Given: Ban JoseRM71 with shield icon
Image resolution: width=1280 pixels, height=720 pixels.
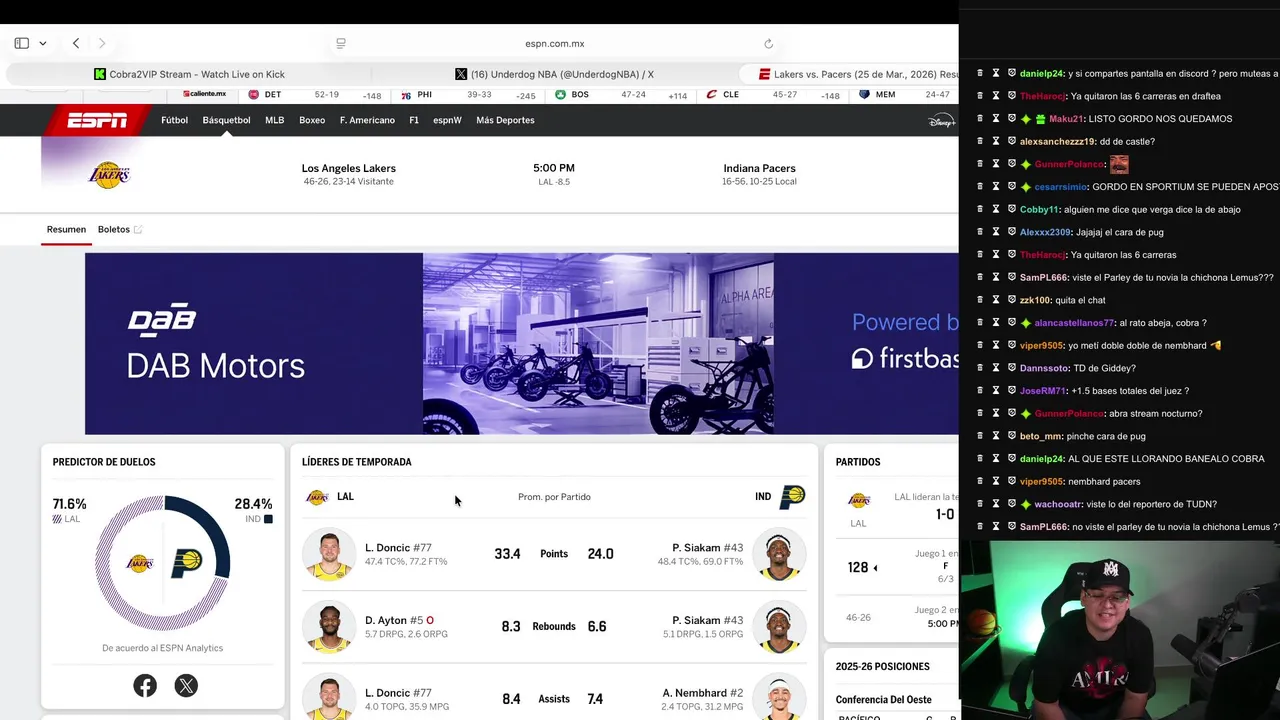Looking at the screenshot, I should coord(1012,390).
